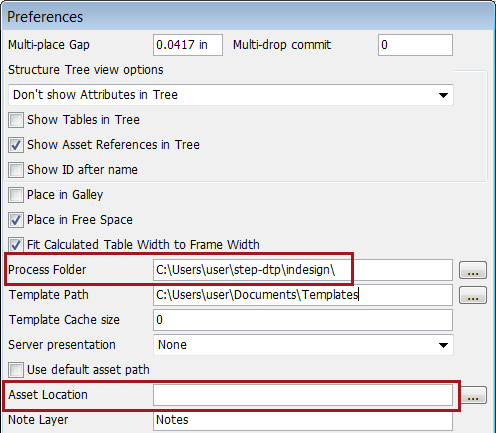
Task: Click the Note Layer field containing Notes
Action: pyautogui.click(x=303, y=420)
